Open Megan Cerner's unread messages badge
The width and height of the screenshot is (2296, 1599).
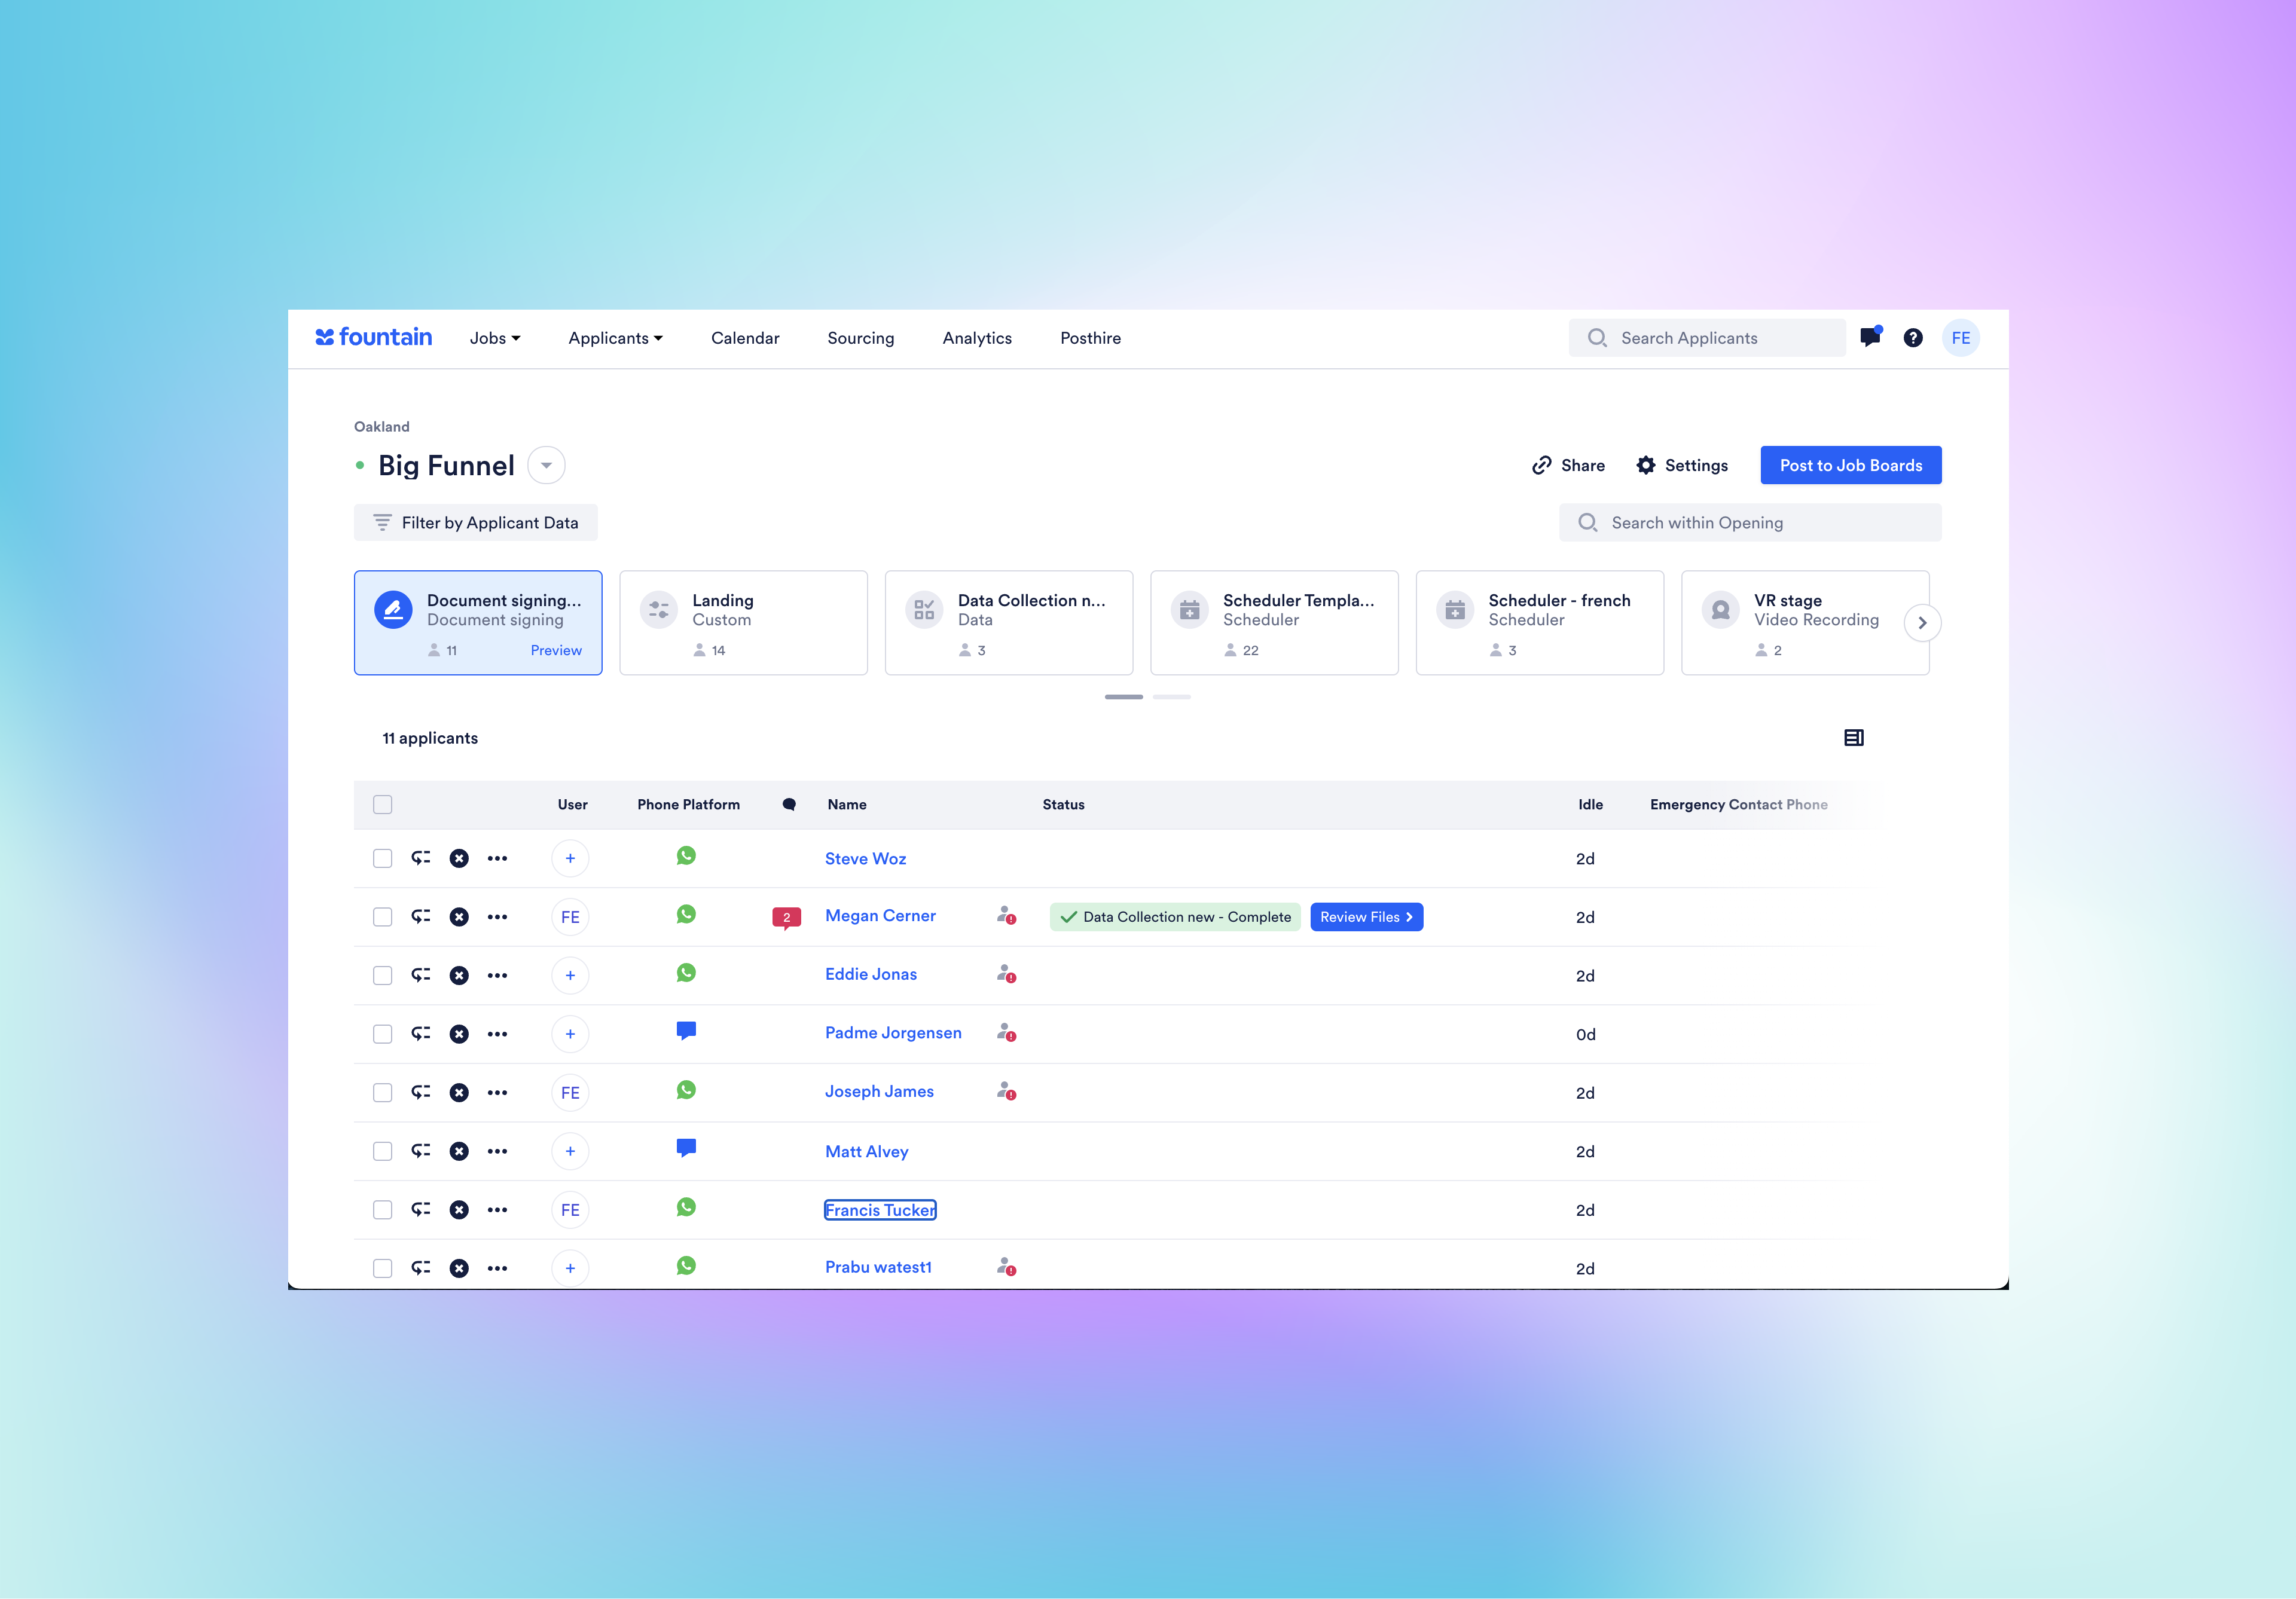click(786, 917)
